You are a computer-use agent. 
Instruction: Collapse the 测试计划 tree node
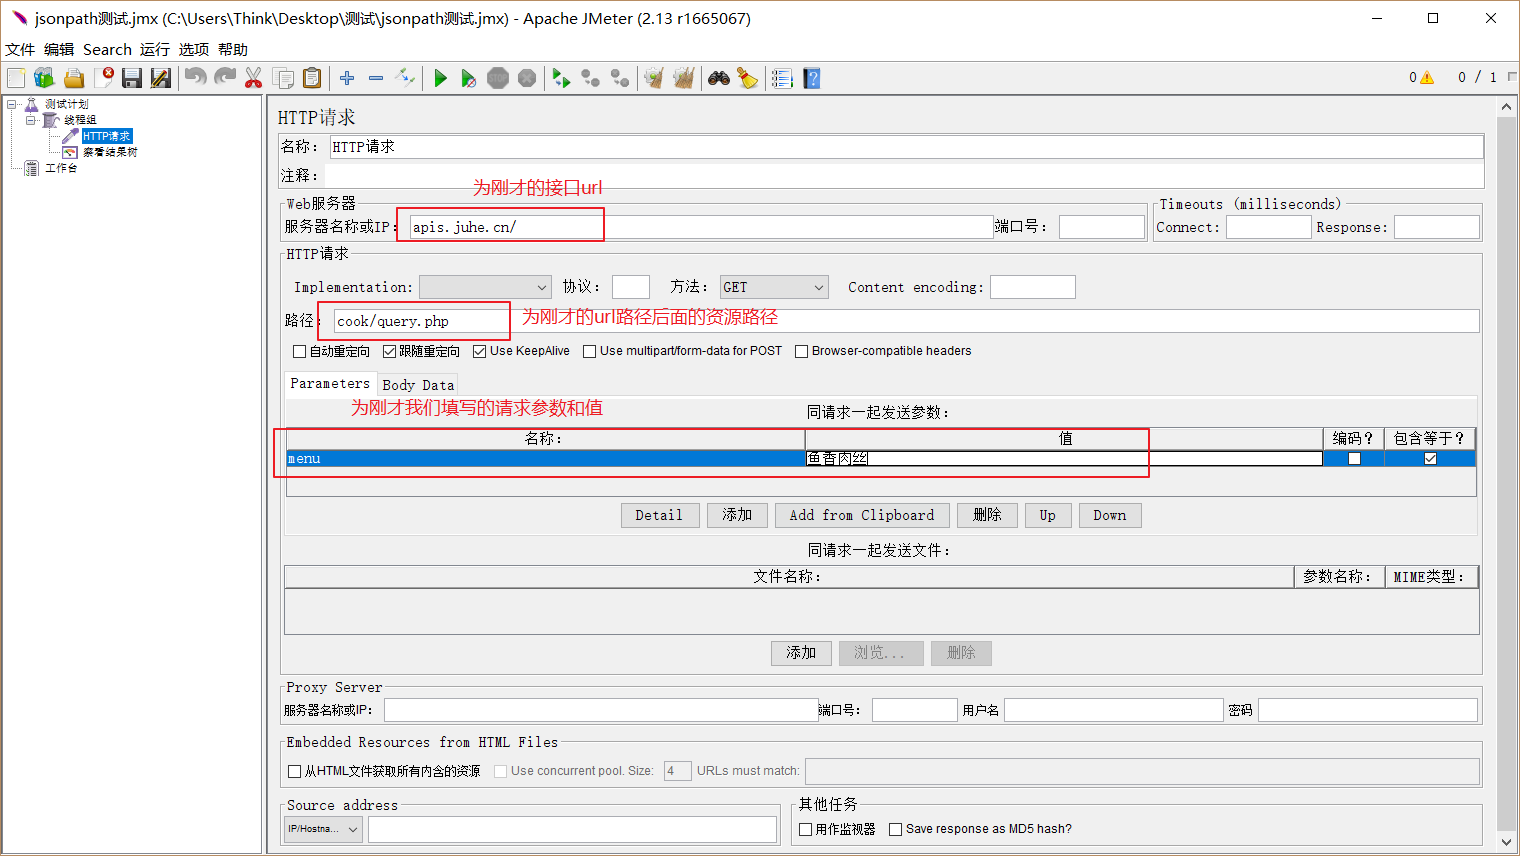coord(12,104)
